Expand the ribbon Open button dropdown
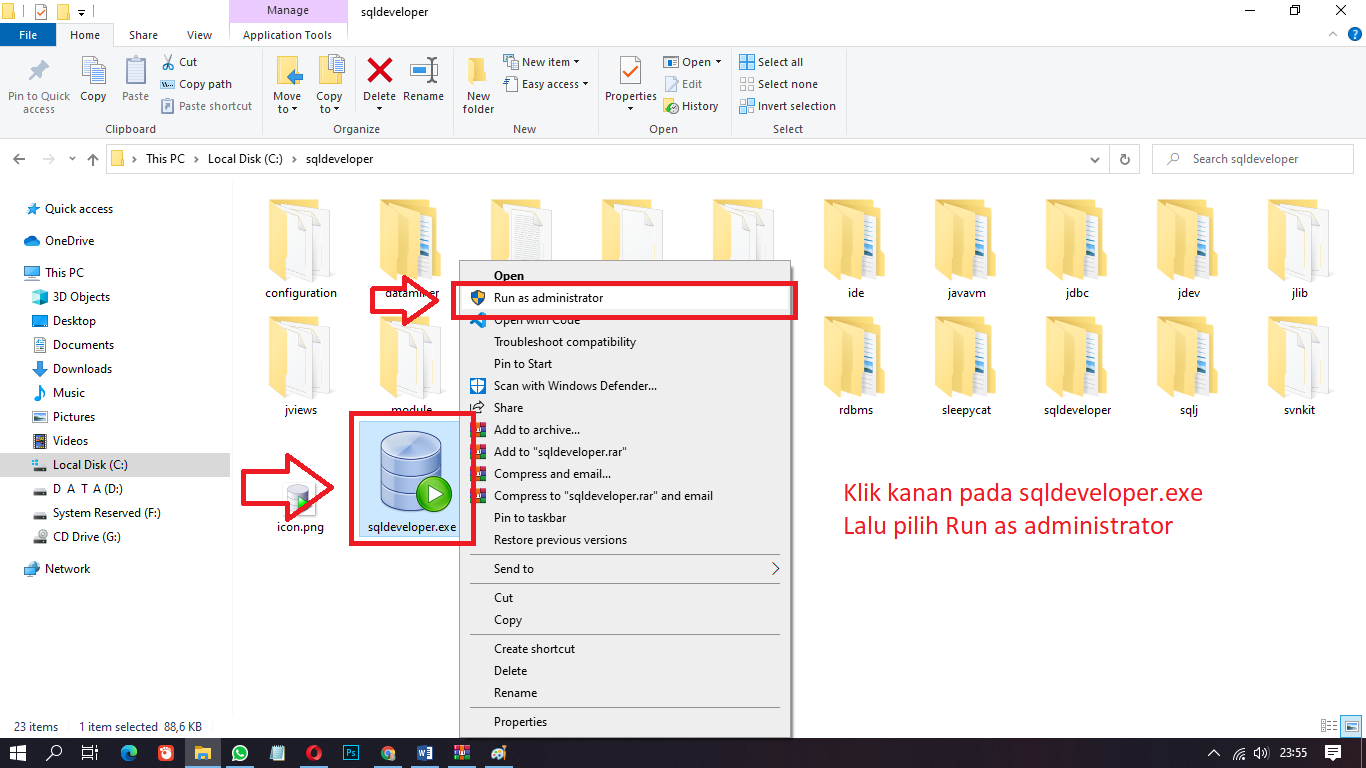The width and height of the screenshot is (1366, 768). [692, 62]
